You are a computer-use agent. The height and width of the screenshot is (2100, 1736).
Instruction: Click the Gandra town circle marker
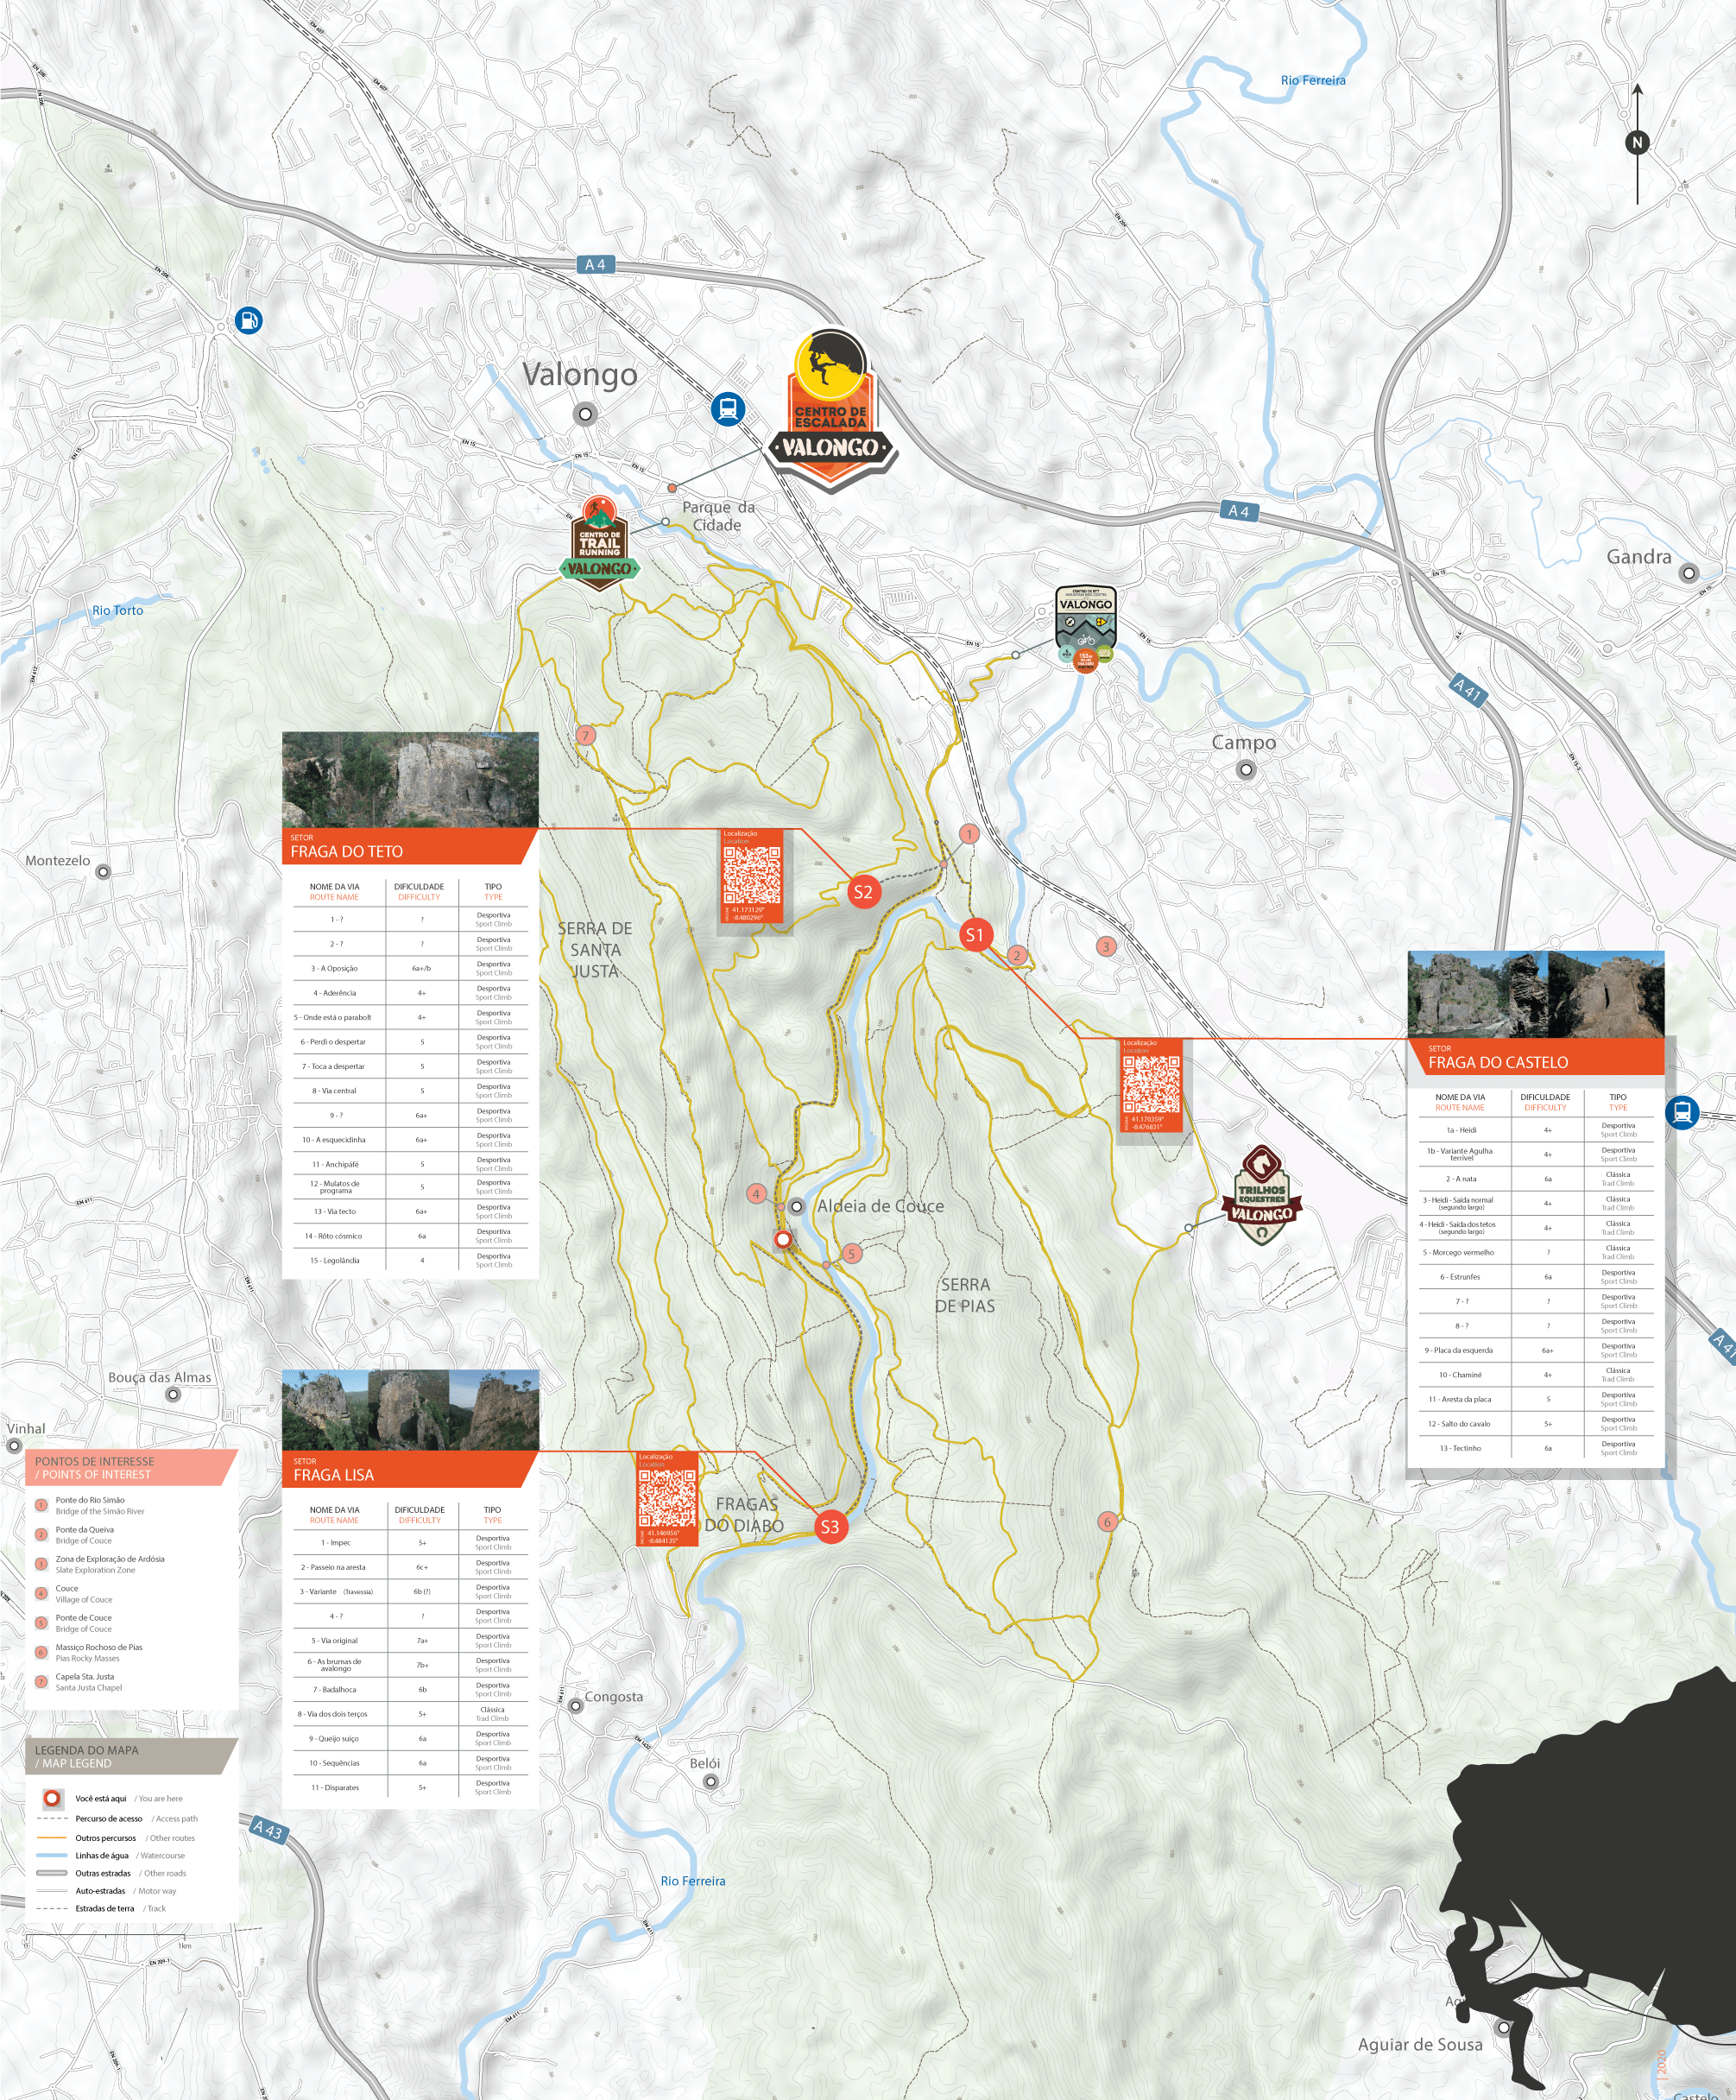(1689, 573)
